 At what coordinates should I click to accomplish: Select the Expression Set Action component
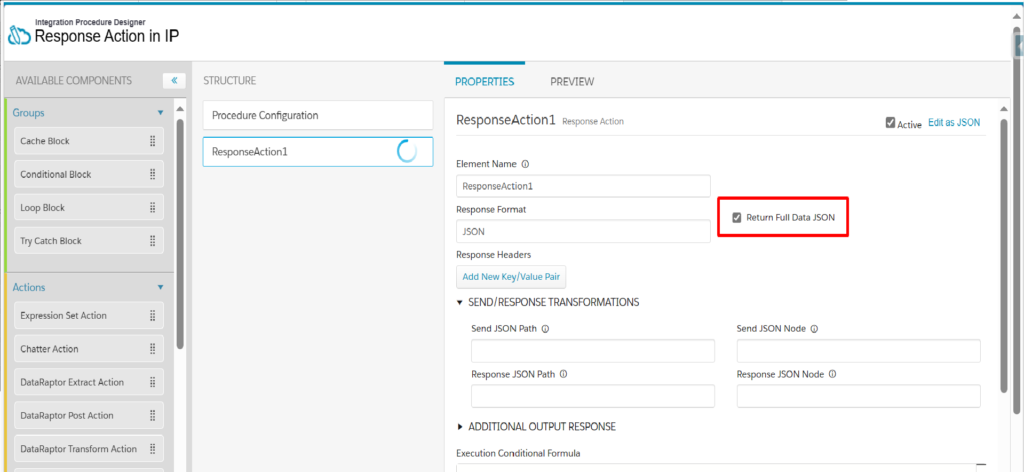click(89, 315)
